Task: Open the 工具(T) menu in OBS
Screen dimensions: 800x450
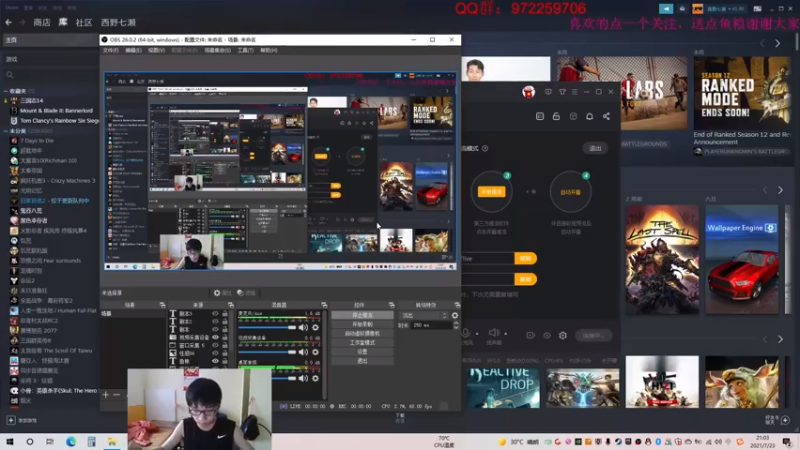Action: (245, 51)
